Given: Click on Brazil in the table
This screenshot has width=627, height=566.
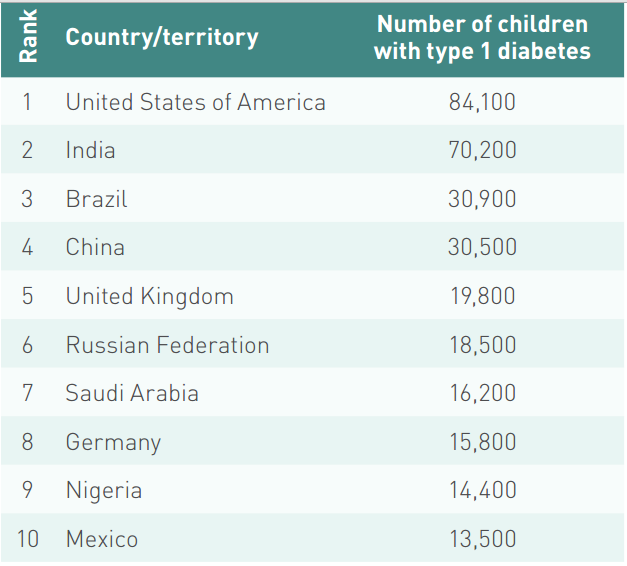Looking at the screenshot, I should click(x=96, y=199).
